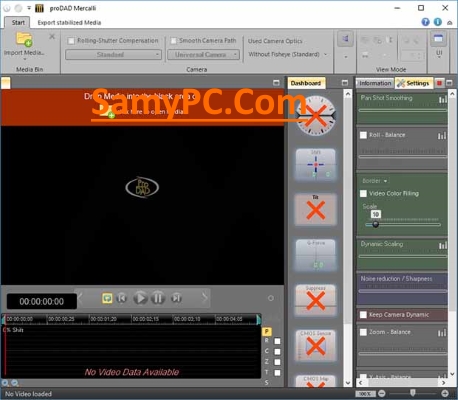Toggle the Z track checkbox
This screenshot has height=400, width=458.
click(277, 362)
